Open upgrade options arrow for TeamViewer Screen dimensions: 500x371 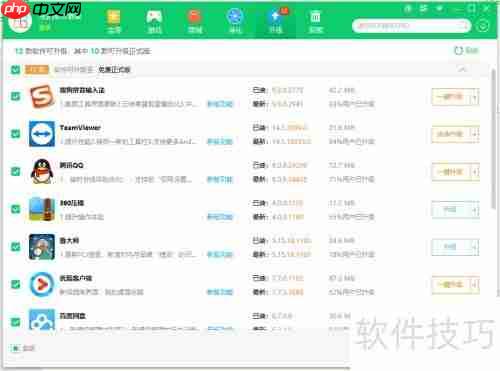(475, 134)
